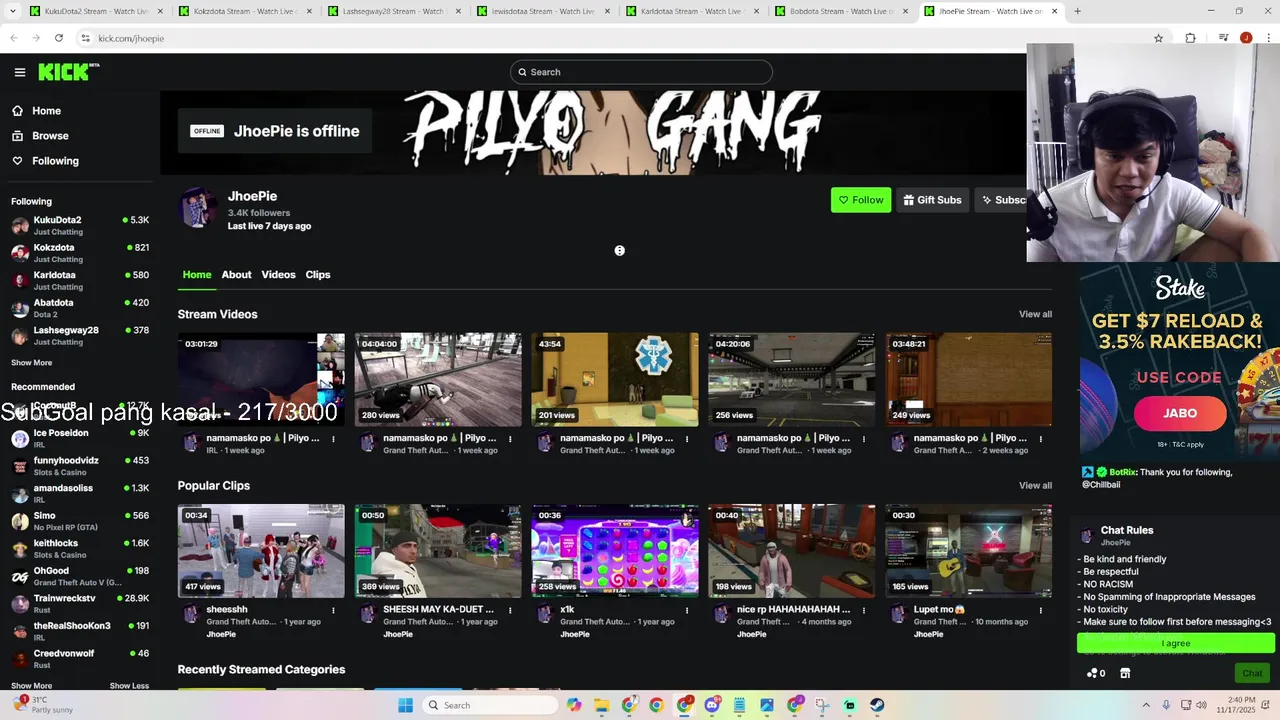Click the Kick logo
Viewport: 1280px width, 720px height.
68,72
